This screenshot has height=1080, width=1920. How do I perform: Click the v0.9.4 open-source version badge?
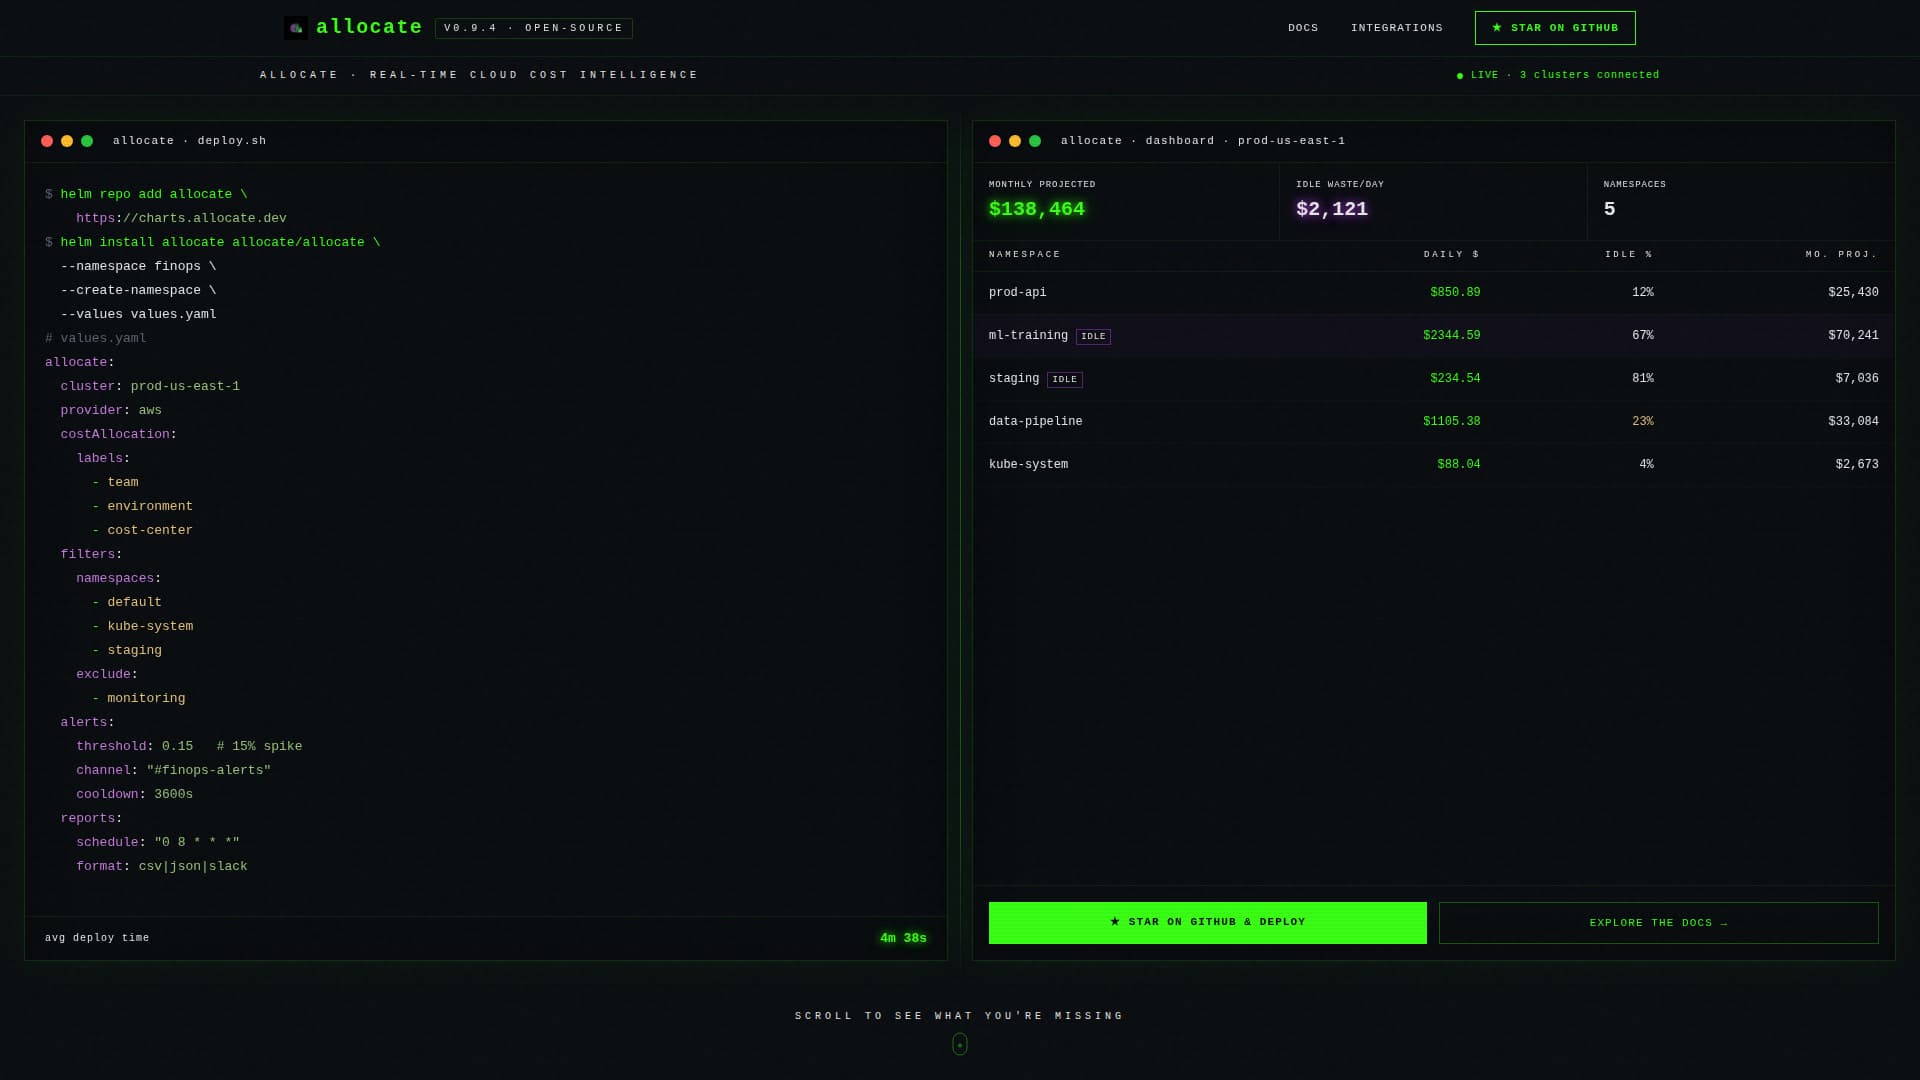click(534, 28)
